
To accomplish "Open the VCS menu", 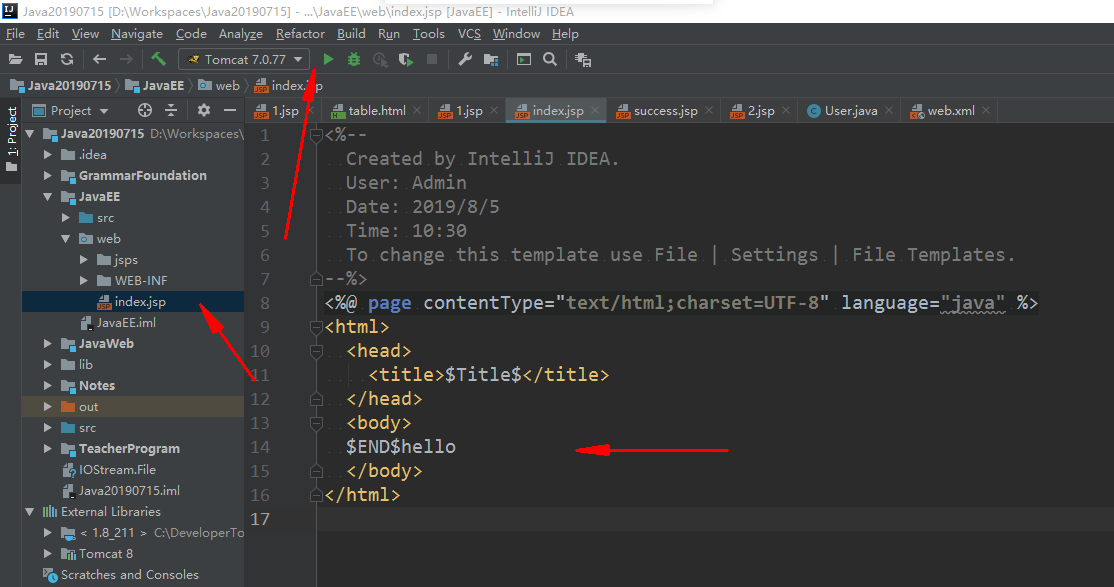I will (x=469, y=33).
